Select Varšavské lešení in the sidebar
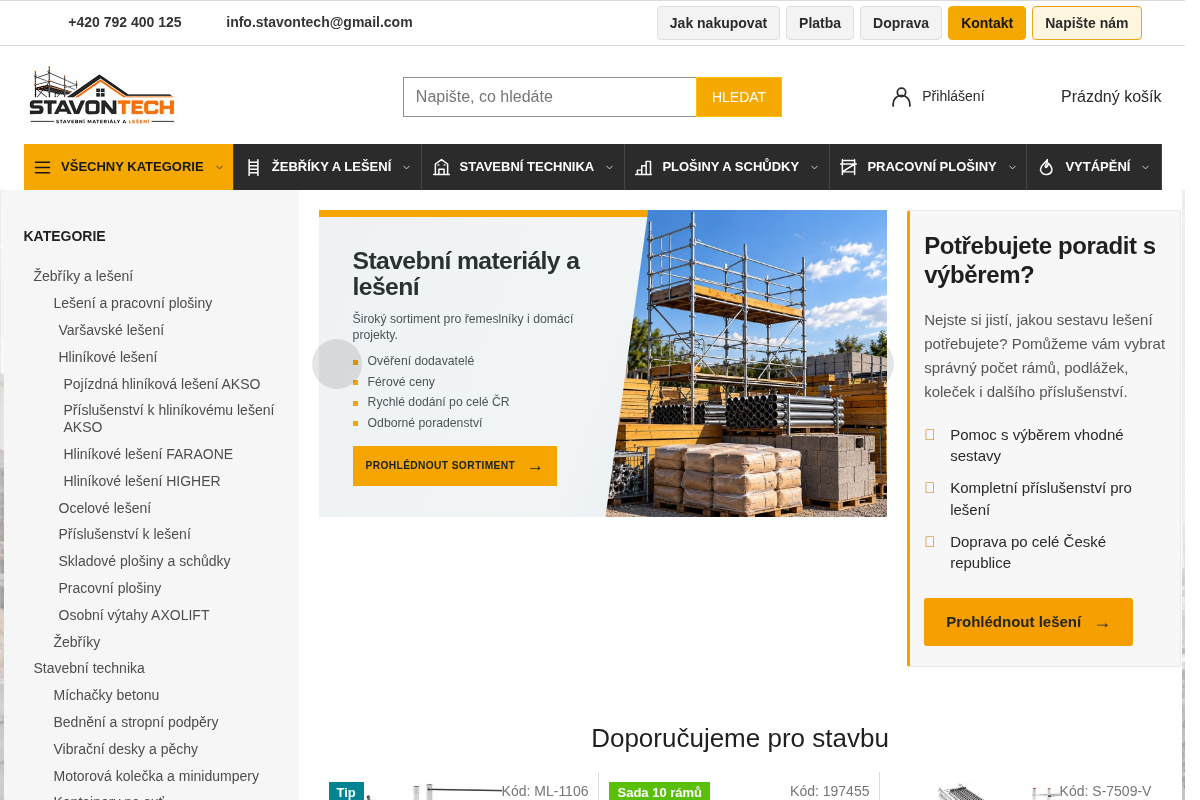1200x800 pixels. [111, 330]
